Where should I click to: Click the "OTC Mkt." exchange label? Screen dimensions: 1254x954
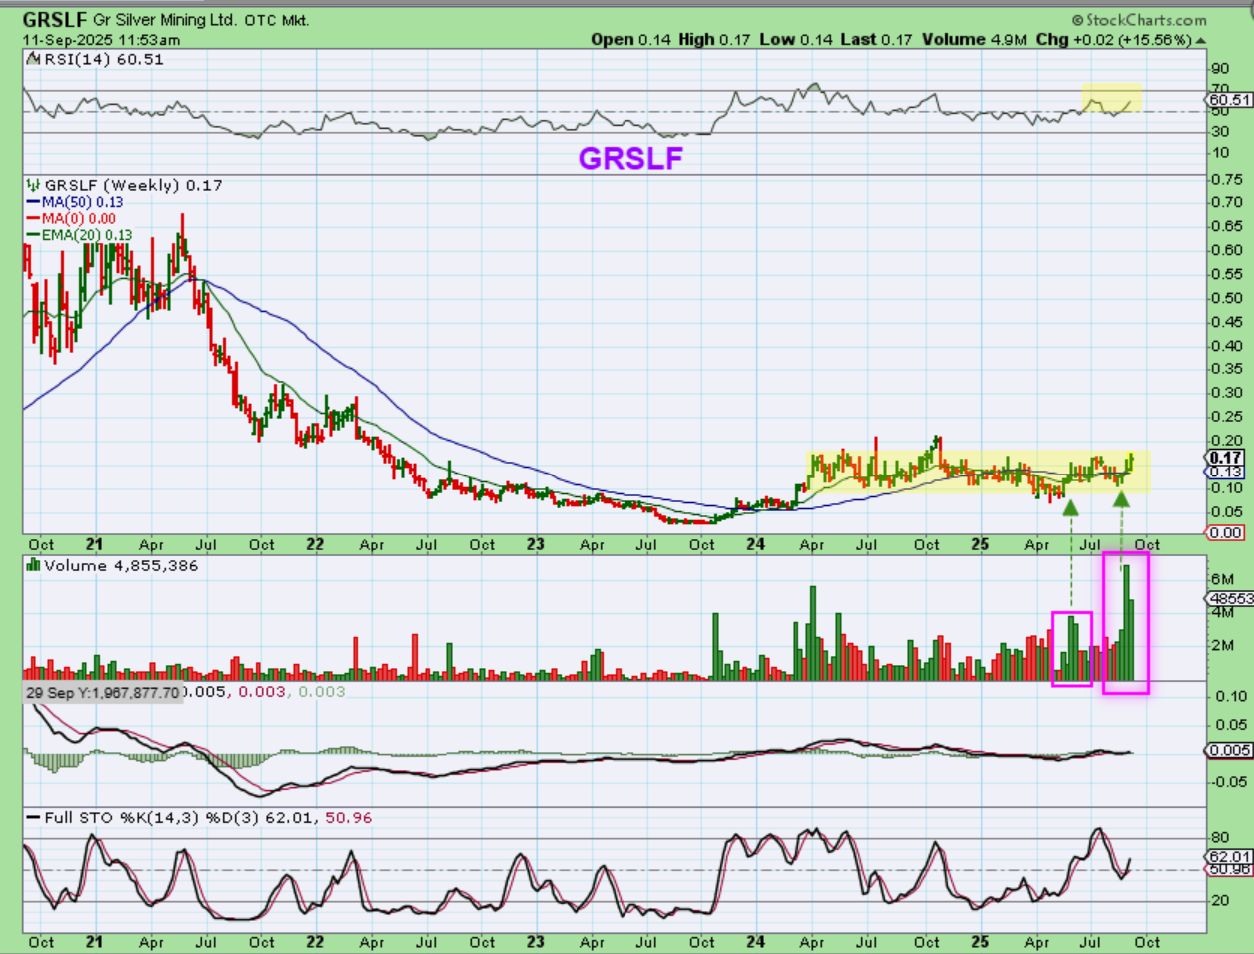point(277,20)
